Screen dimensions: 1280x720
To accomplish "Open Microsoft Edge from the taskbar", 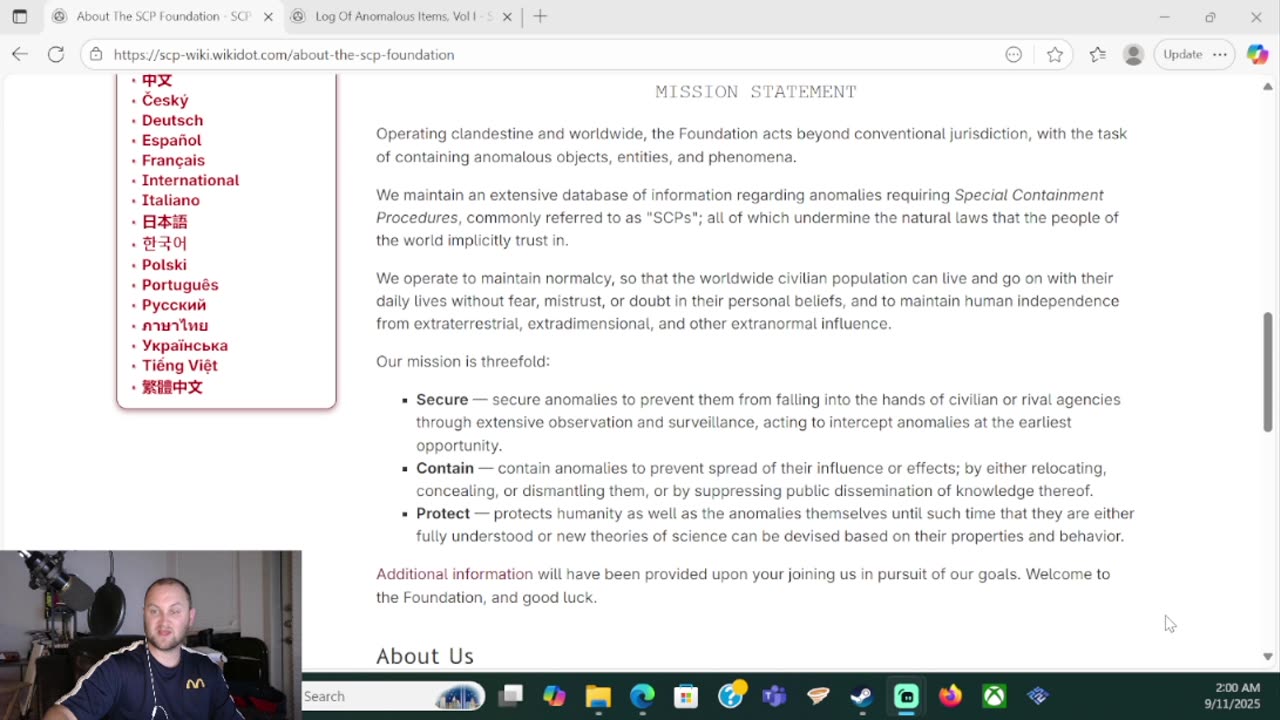I will click(x=642, y=696).
